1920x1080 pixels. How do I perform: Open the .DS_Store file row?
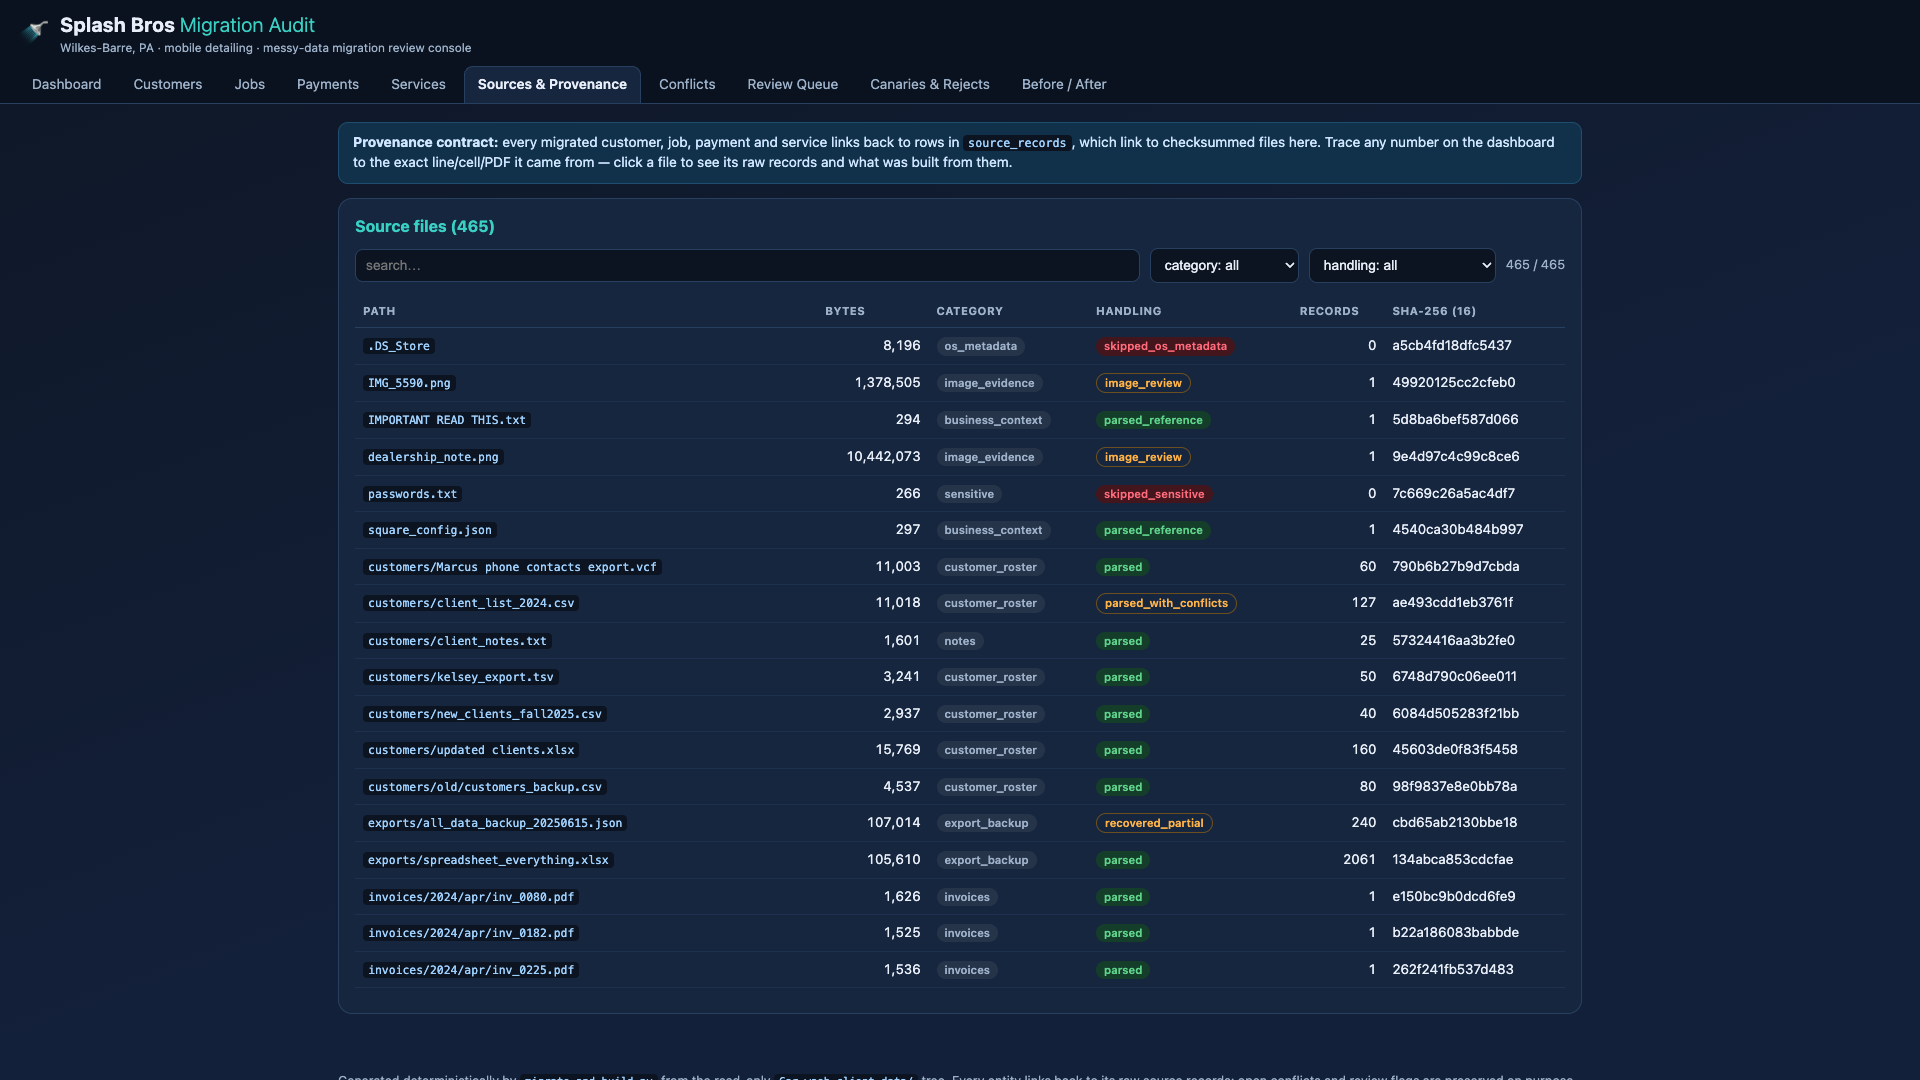point(960,346)
